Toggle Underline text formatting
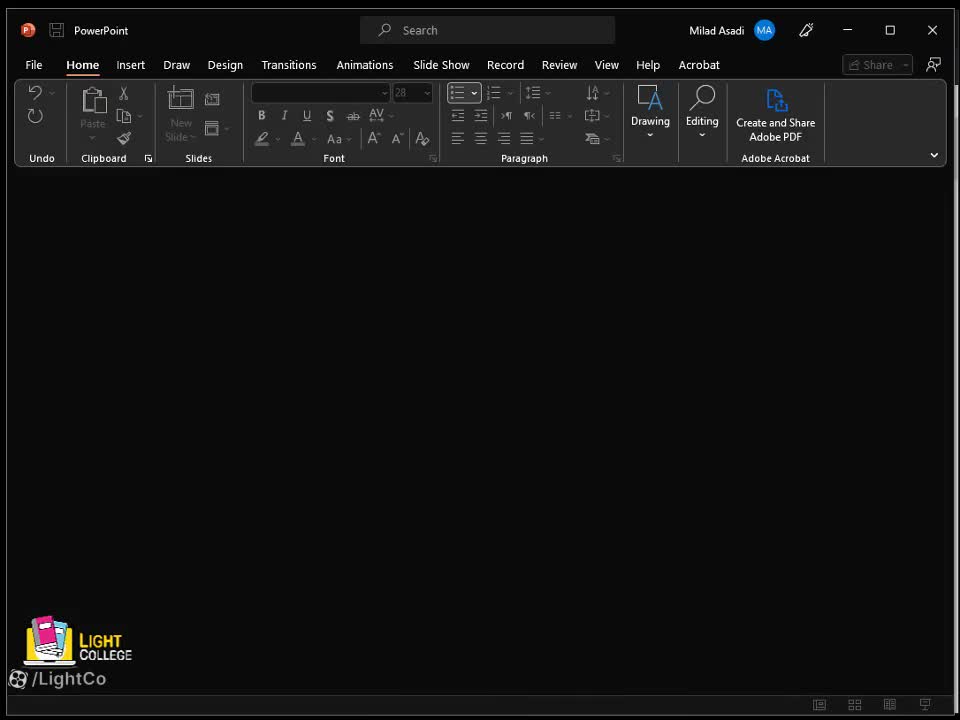This screenshot has height=720, width=960. coord(307,116)
